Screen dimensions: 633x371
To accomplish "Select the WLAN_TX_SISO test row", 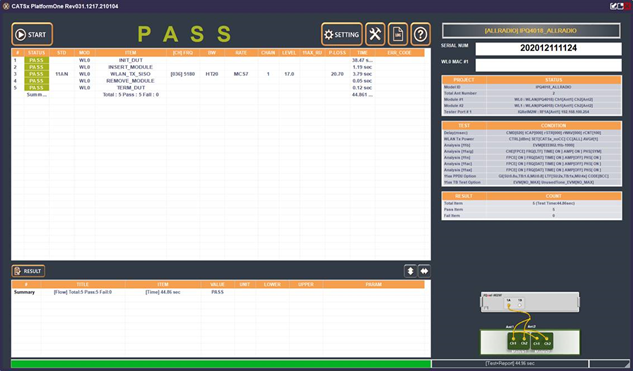I will click(218, 74).
